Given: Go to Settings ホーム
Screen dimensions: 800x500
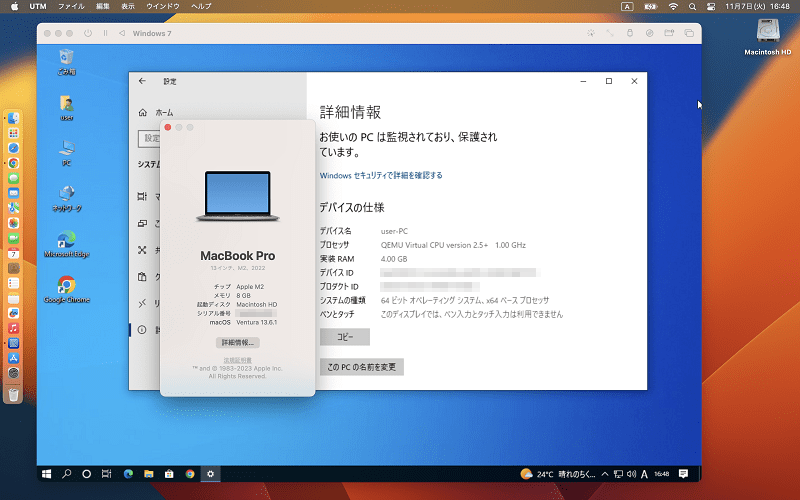Looking at the screenshot, I should point(156,112).
